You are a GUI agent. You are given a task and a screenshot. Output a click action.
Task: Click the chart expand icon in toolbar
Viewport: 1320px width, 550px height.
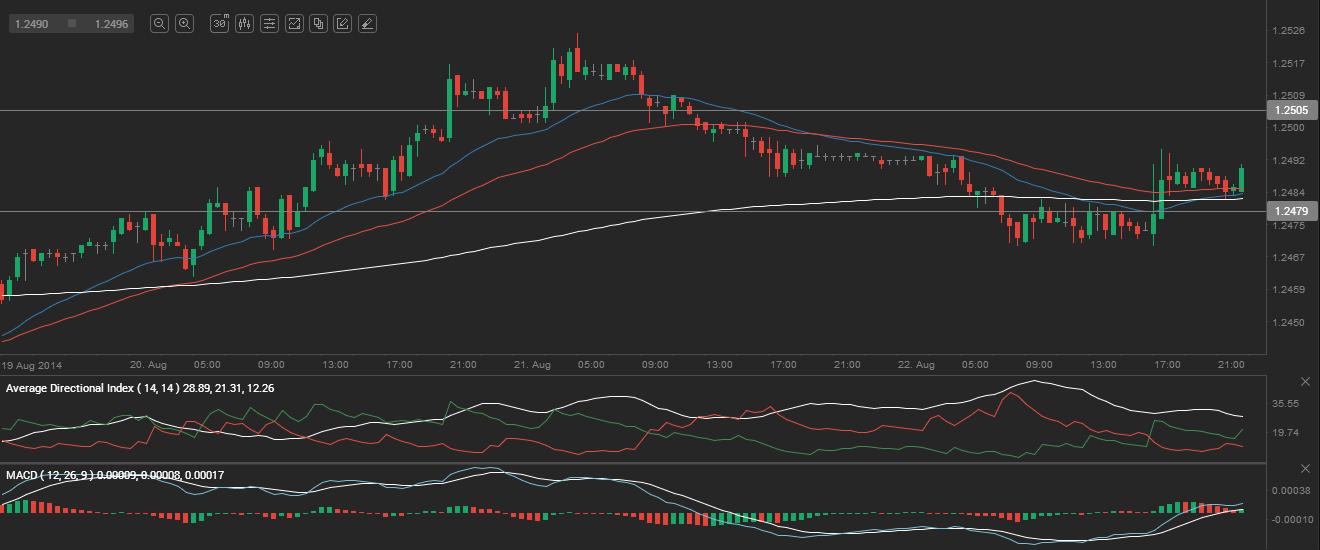[294, 24]
